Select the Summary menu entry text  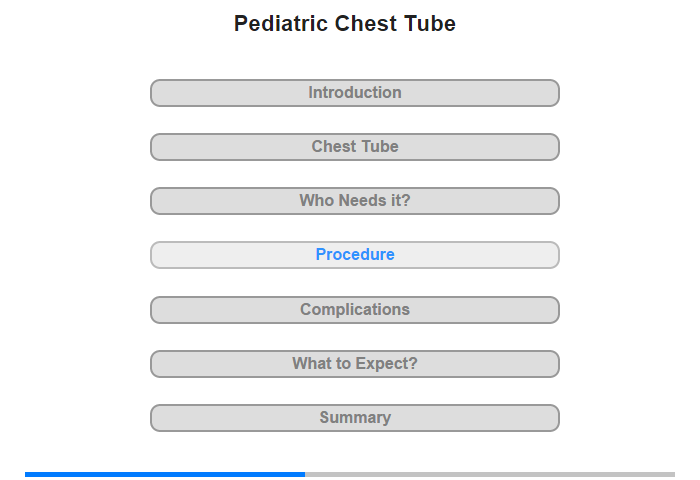point(355,417)
